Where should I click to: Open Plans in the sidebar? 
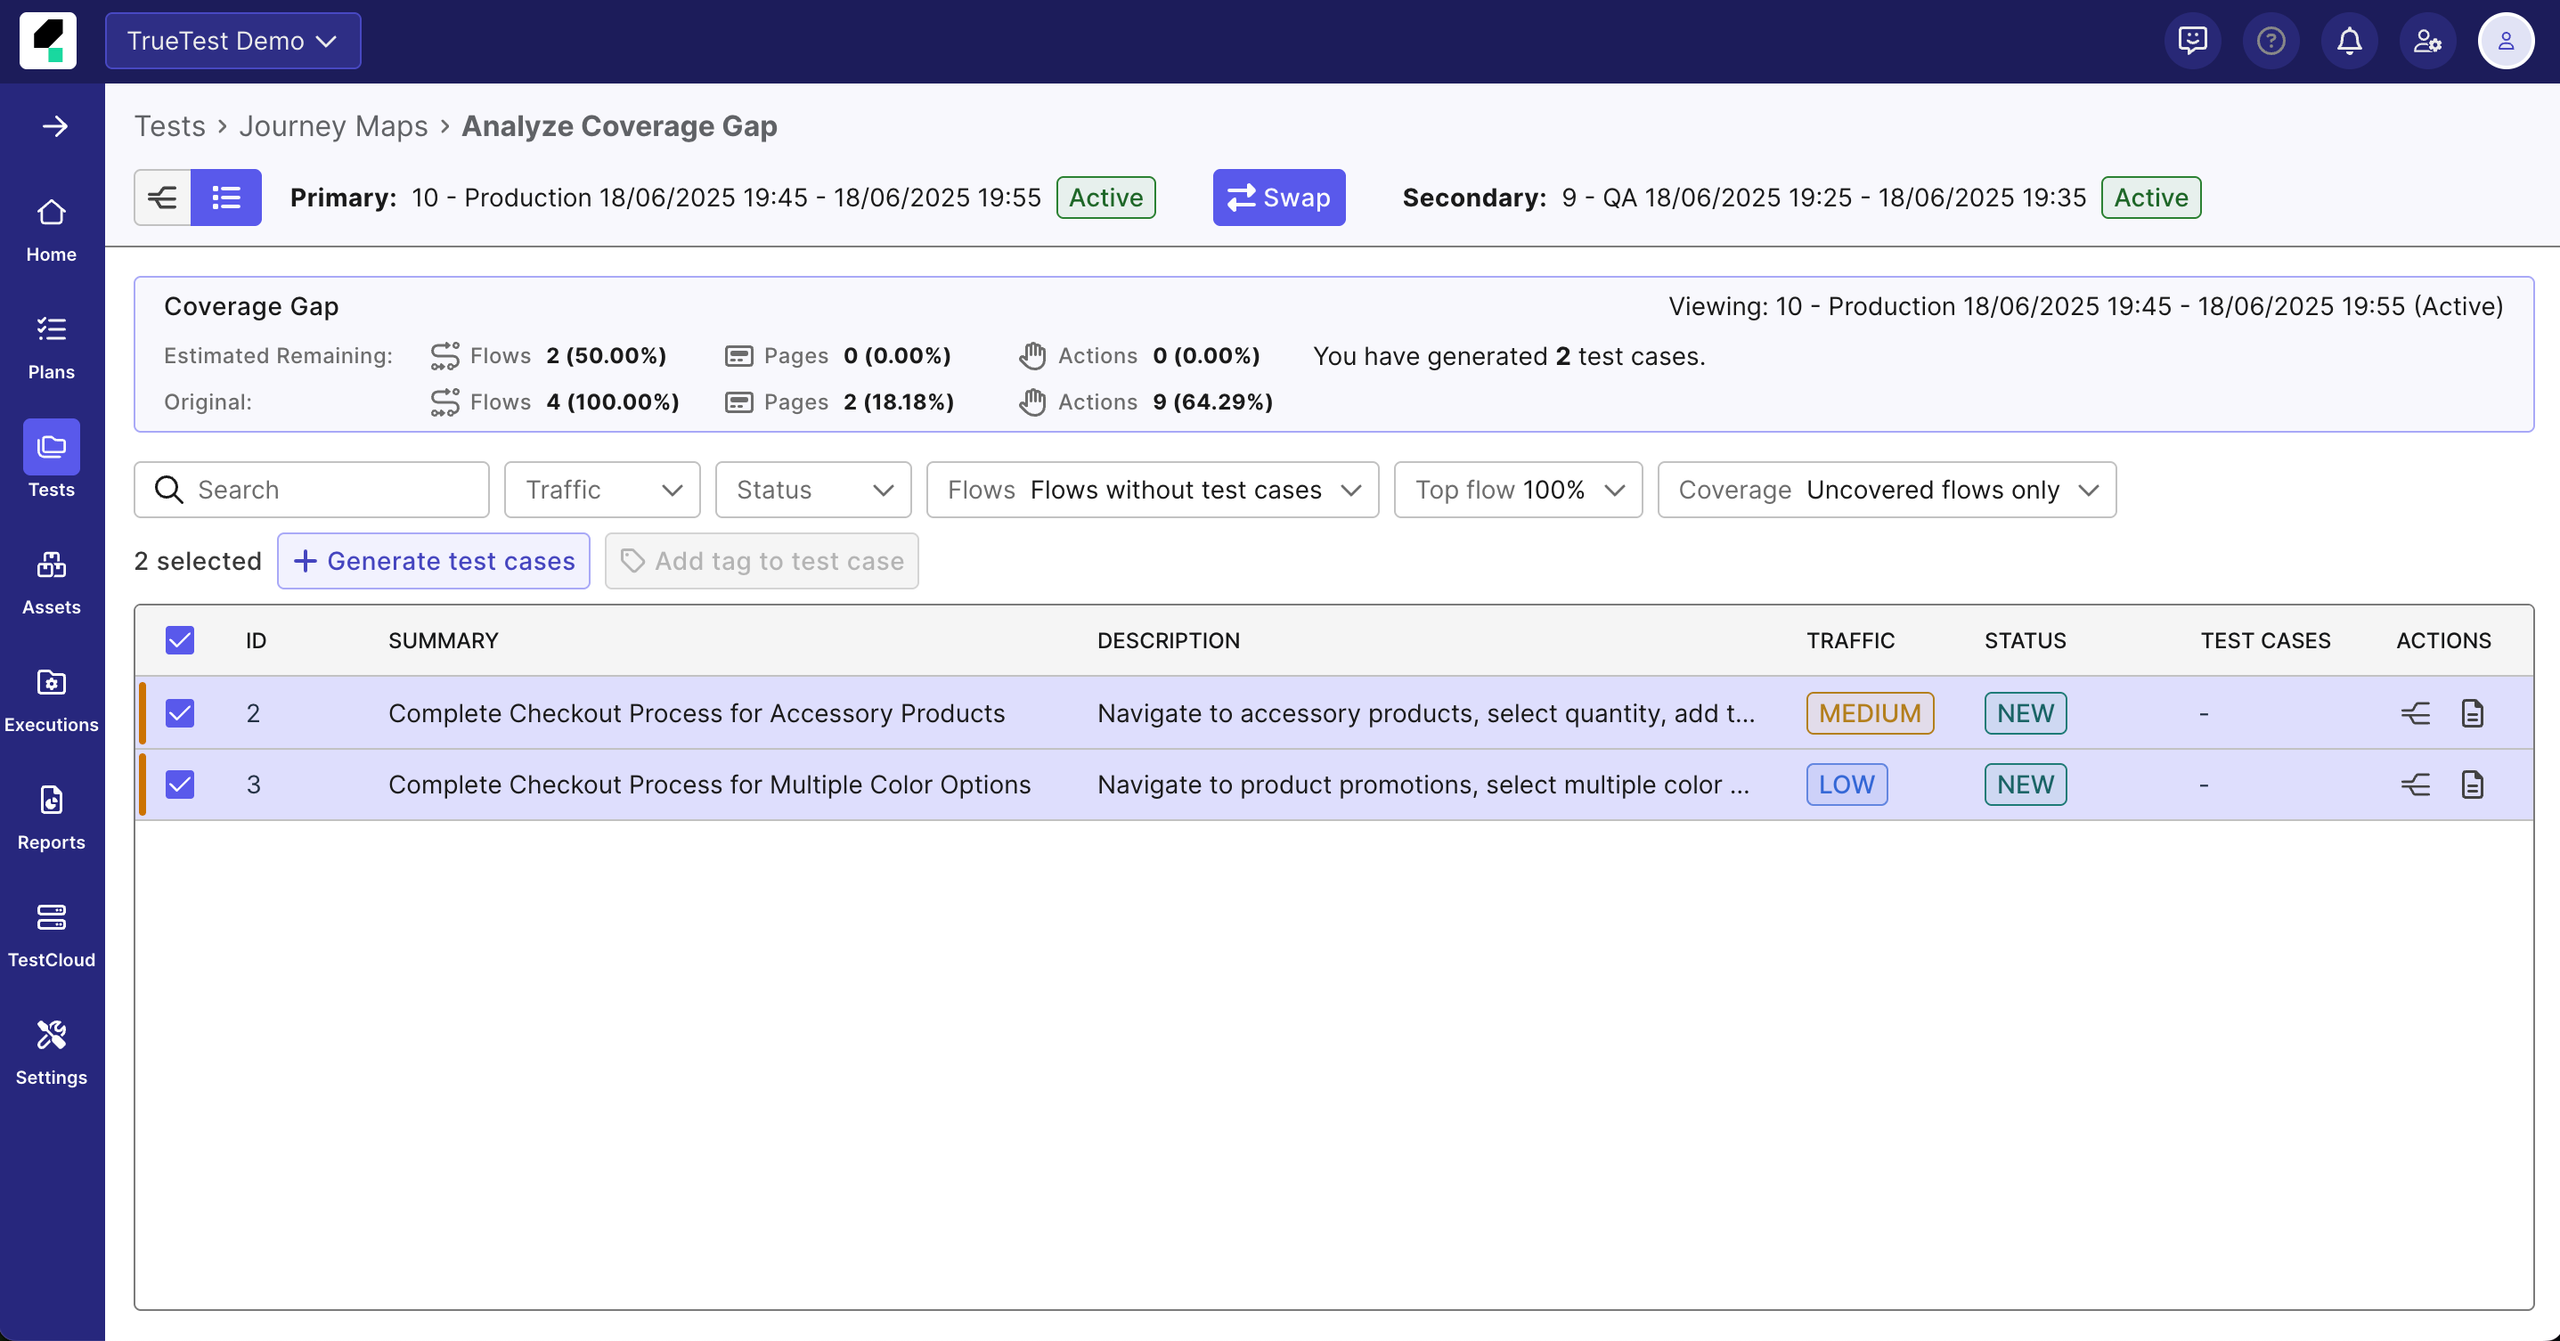(x=51, y=348)
